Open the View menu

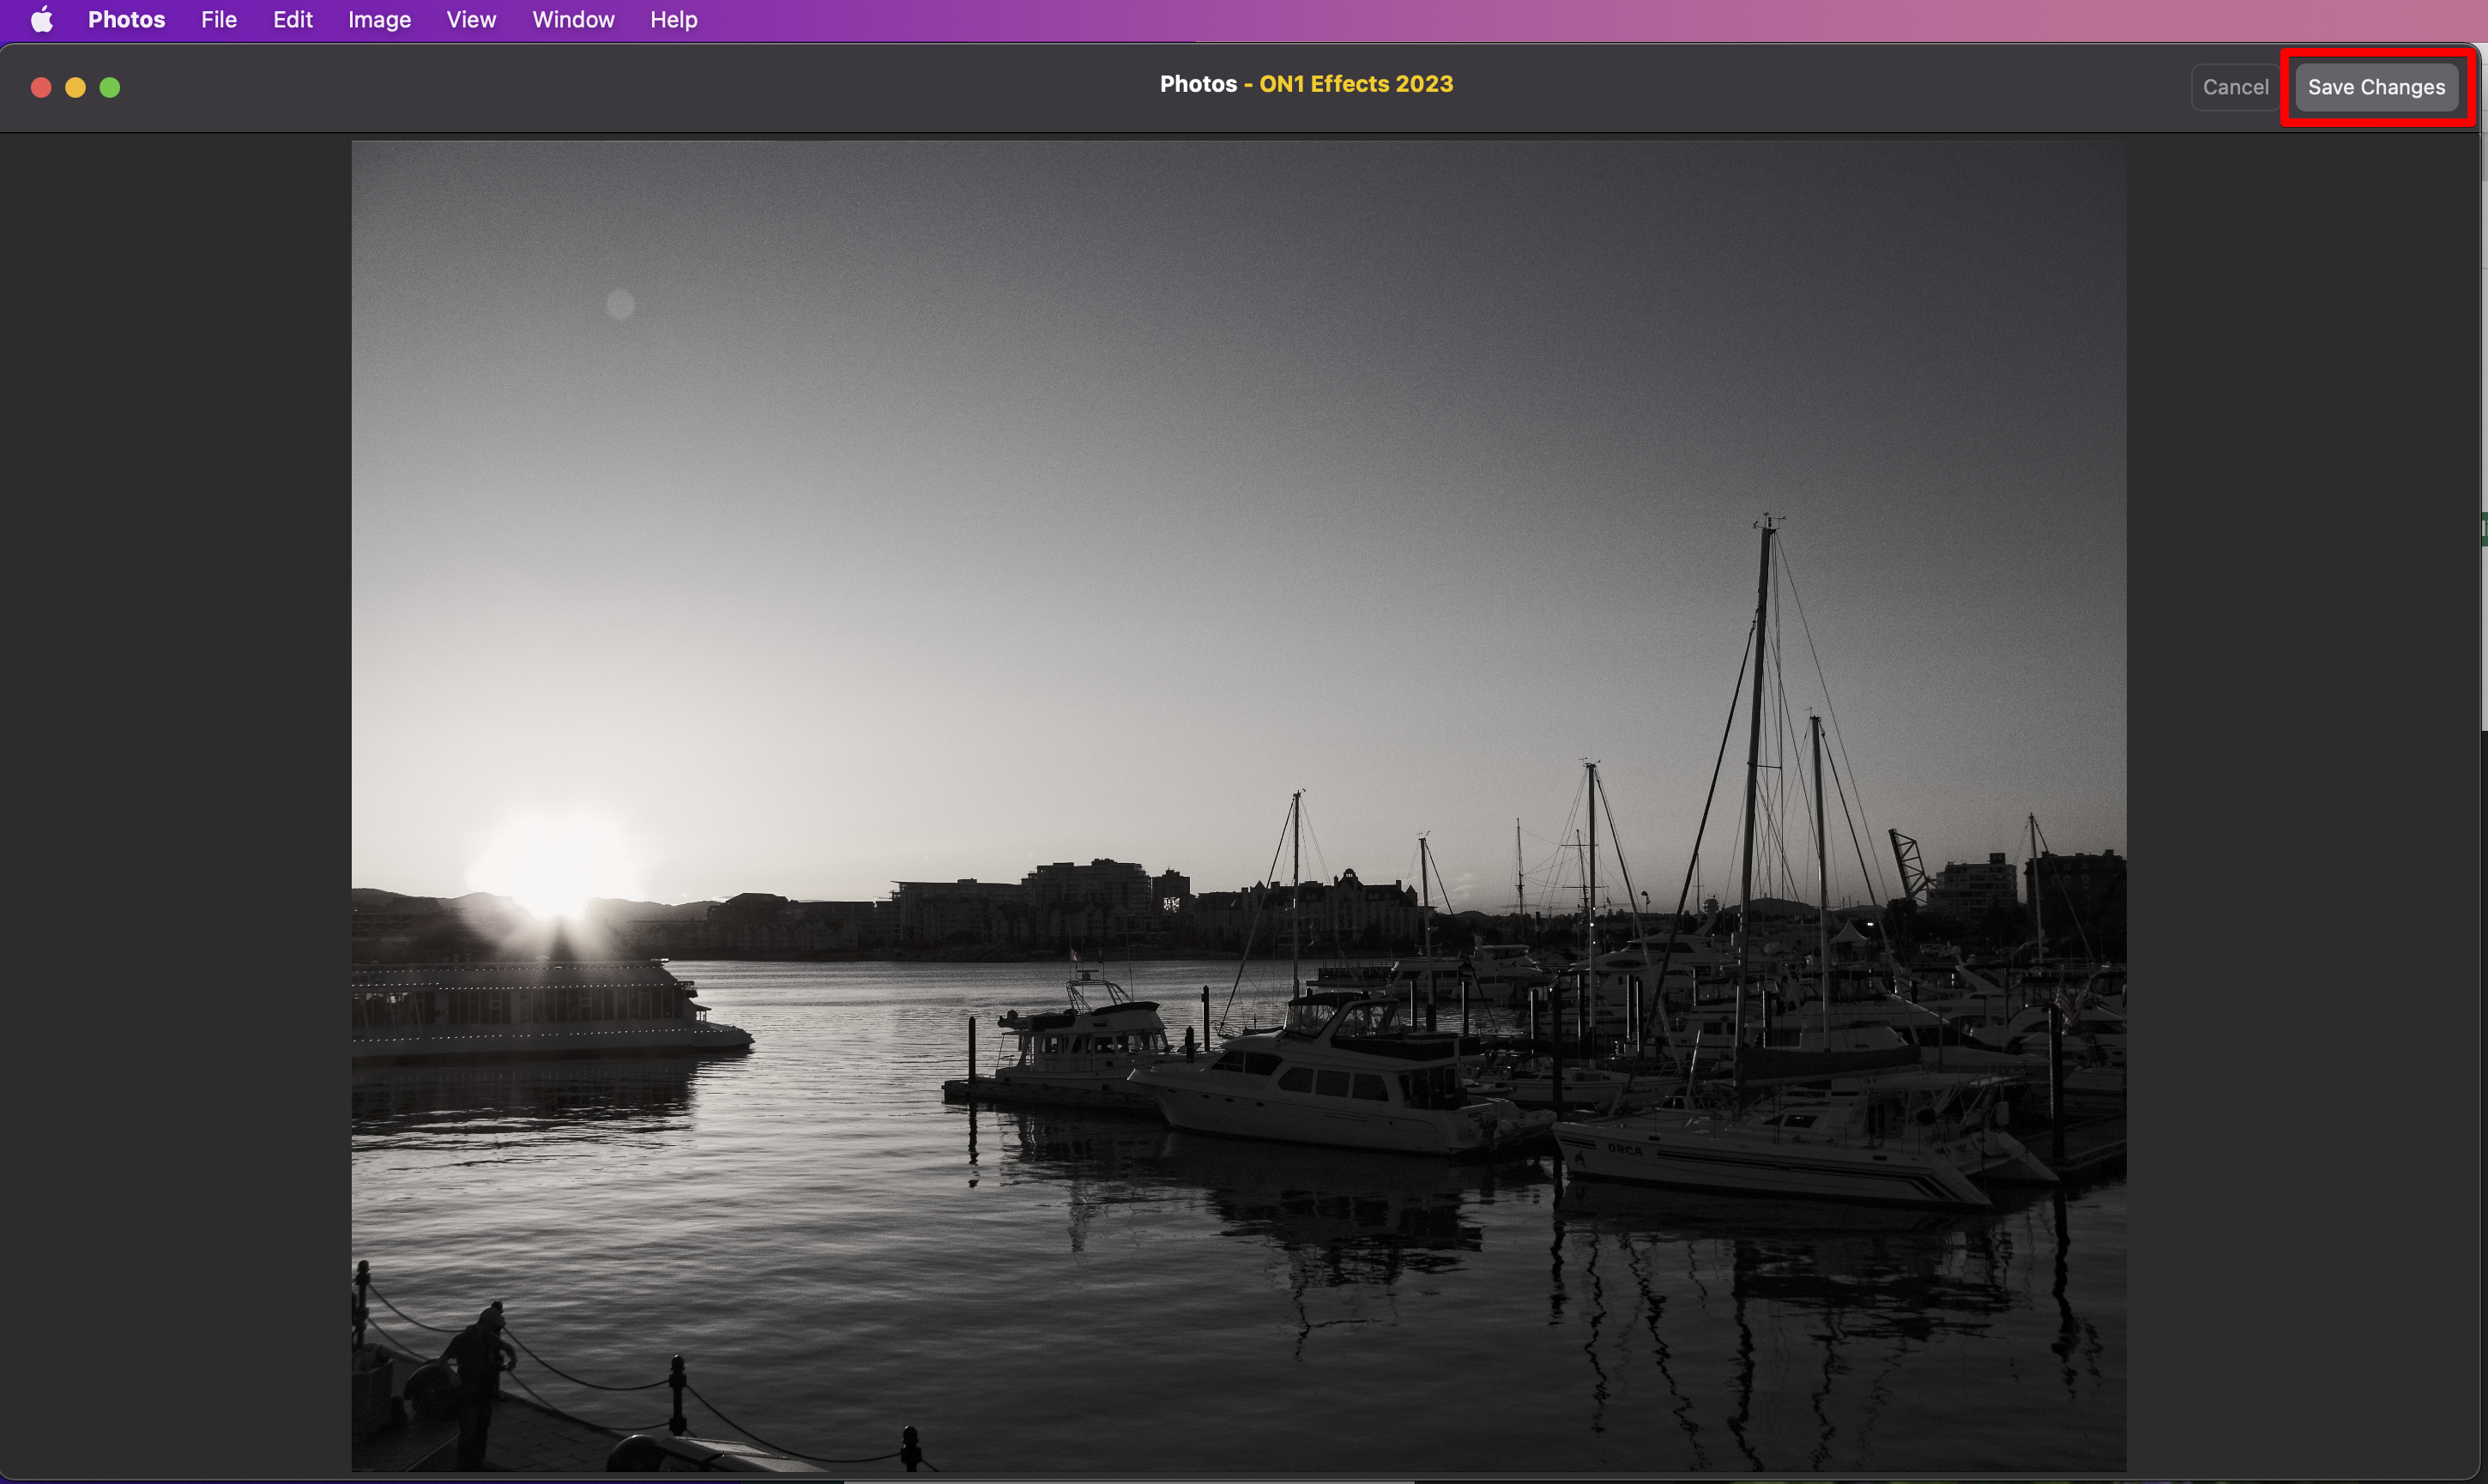pos(471,20)
